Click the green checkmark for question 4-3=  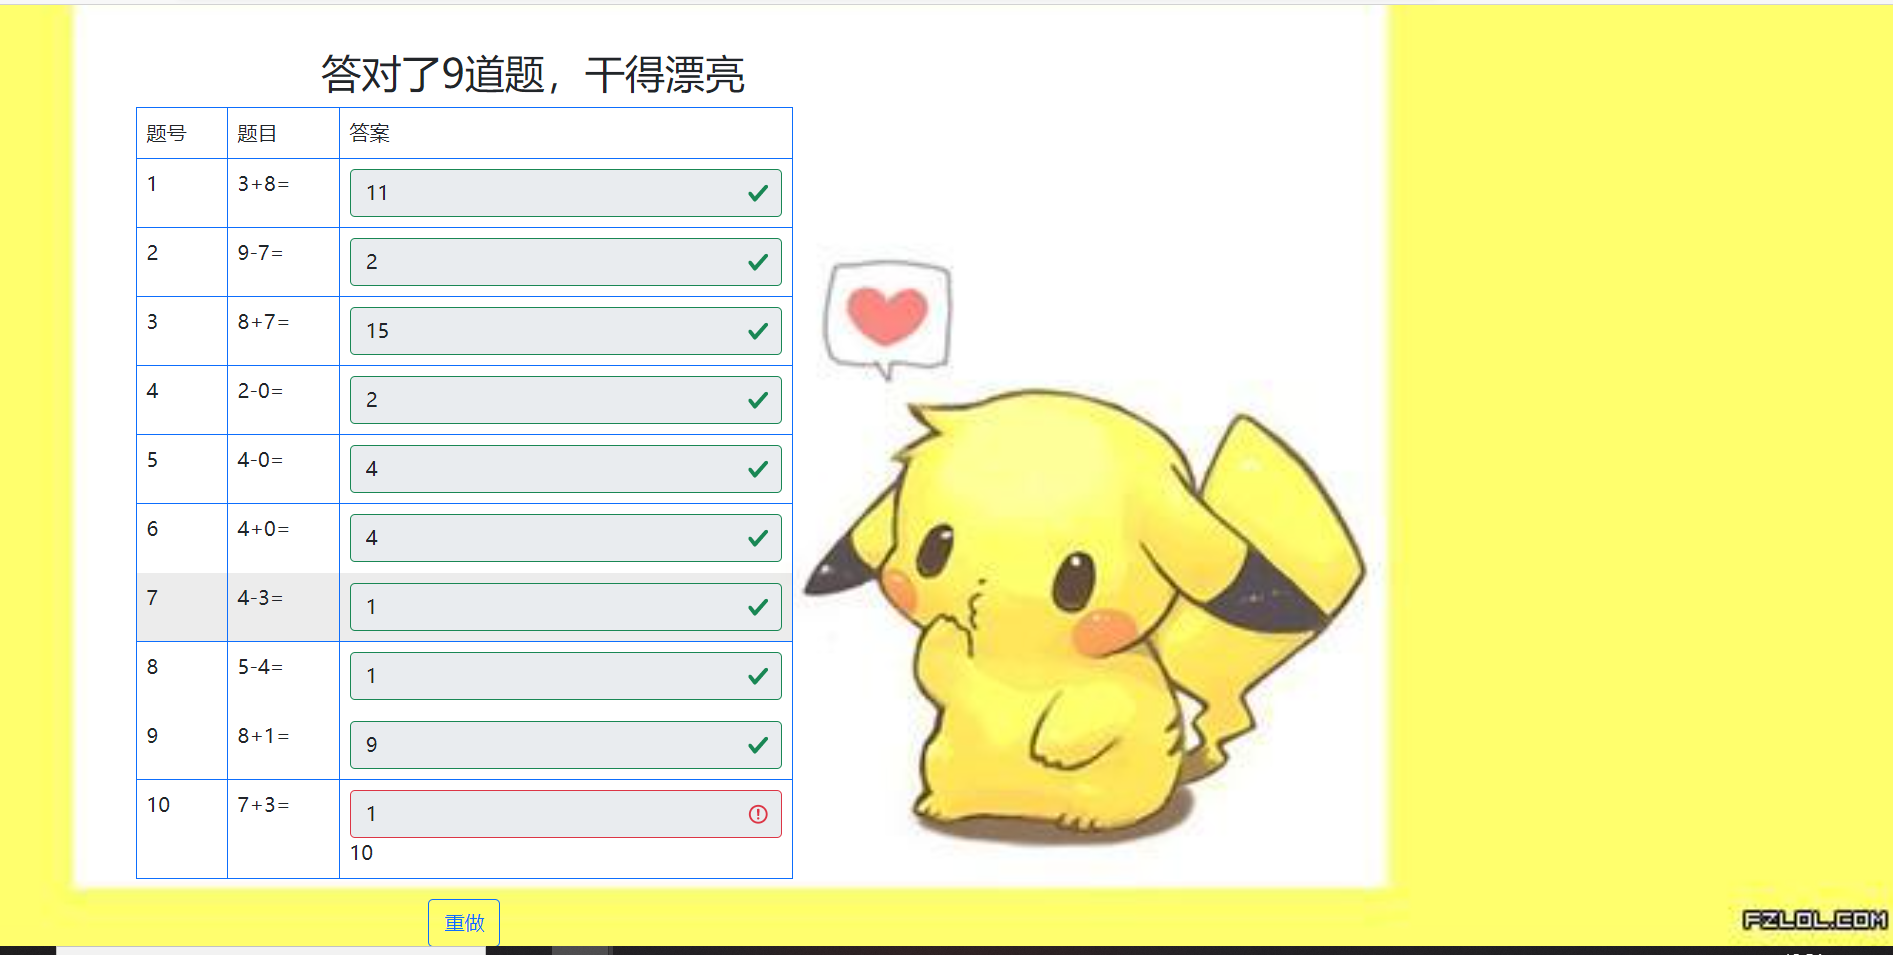758,607
